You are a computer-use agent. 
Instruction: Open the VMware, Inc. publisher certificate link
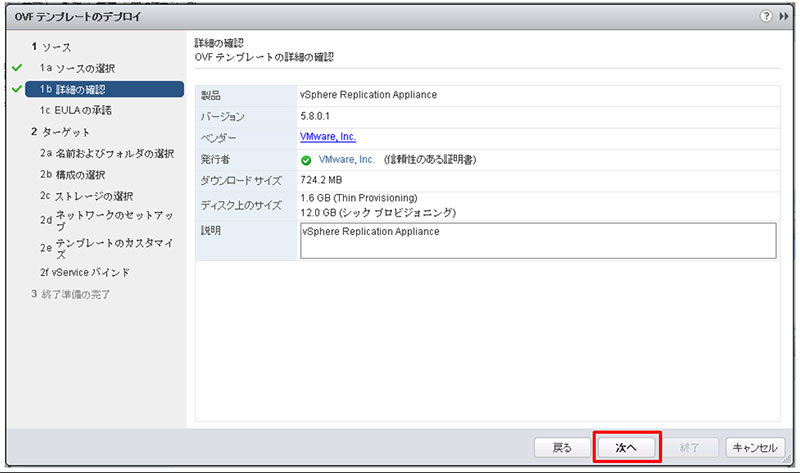point(346,160)
